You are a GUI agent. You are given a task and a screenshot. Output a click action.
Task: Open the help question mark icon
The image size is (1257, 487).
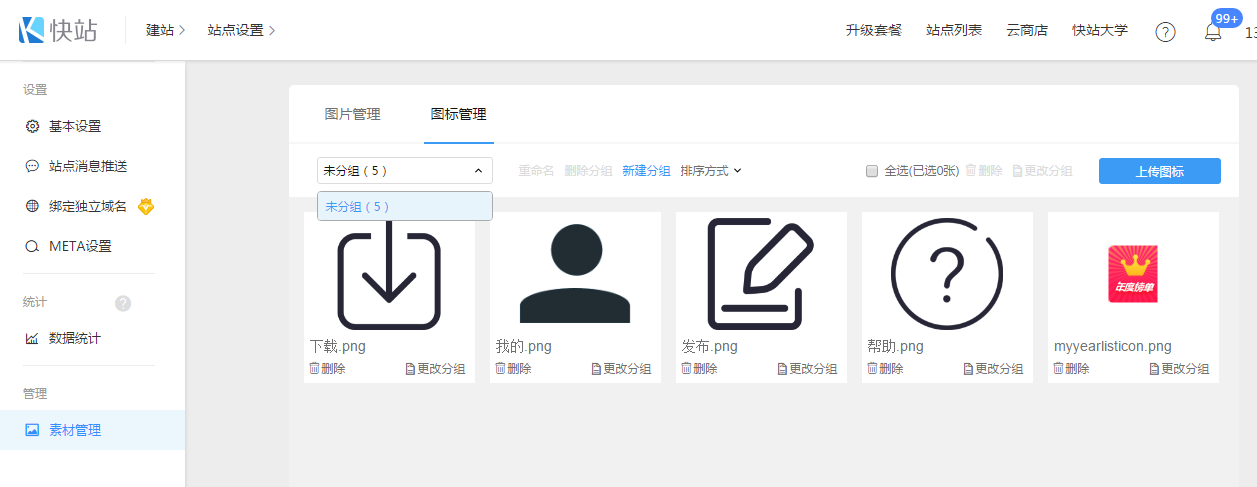pyautogui.click(x=1165, y=31)
